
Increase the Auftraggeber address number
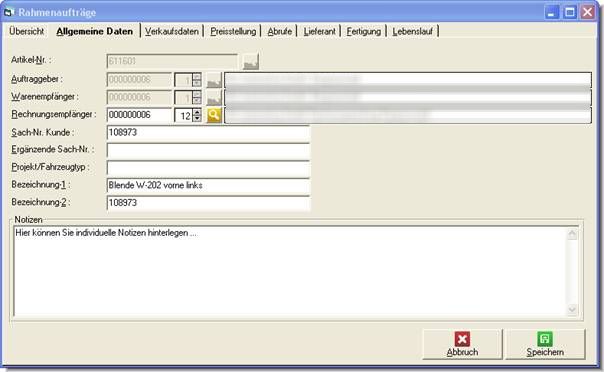[x=197, y=77]
